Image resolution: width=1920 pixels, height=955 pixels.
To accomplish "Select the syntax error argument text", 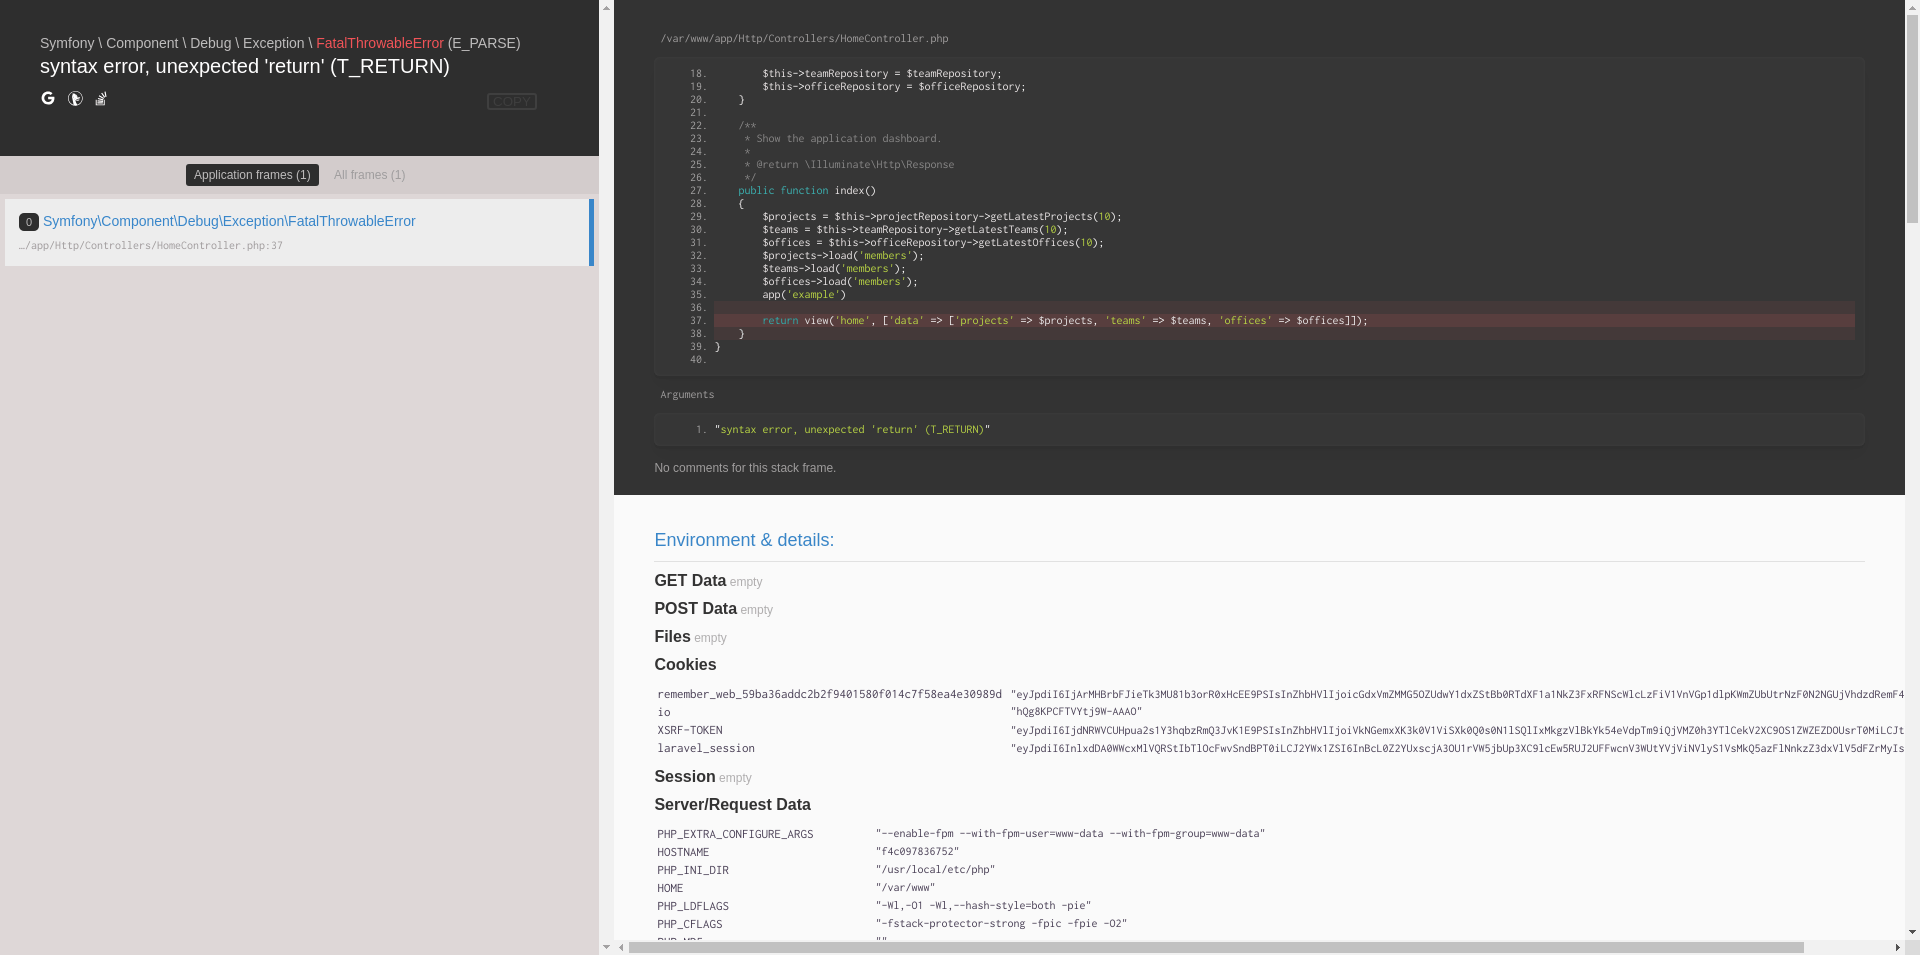I will click(852, 429).
